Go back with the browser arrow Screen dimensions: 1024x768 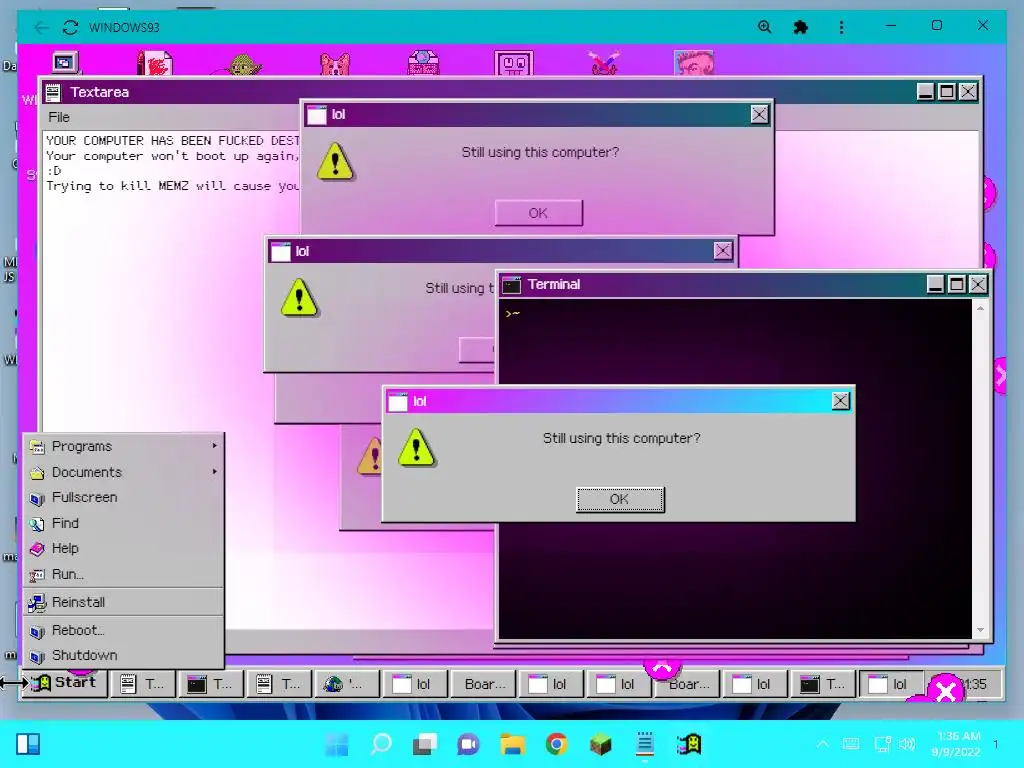point(40,27)
